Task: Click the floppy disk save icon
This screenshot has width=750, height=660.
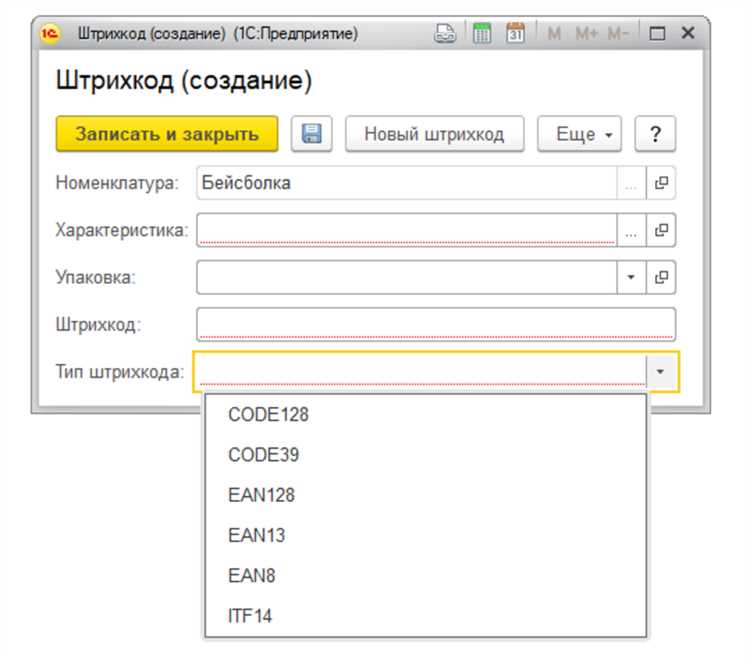Action: pyautogui.click(x=311, y=134)
